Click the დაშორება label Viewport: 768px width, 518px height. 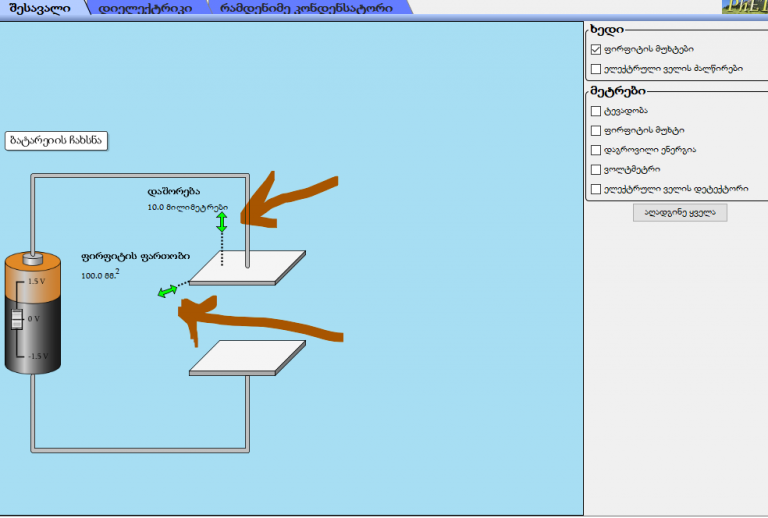click(x=174, y=191)
